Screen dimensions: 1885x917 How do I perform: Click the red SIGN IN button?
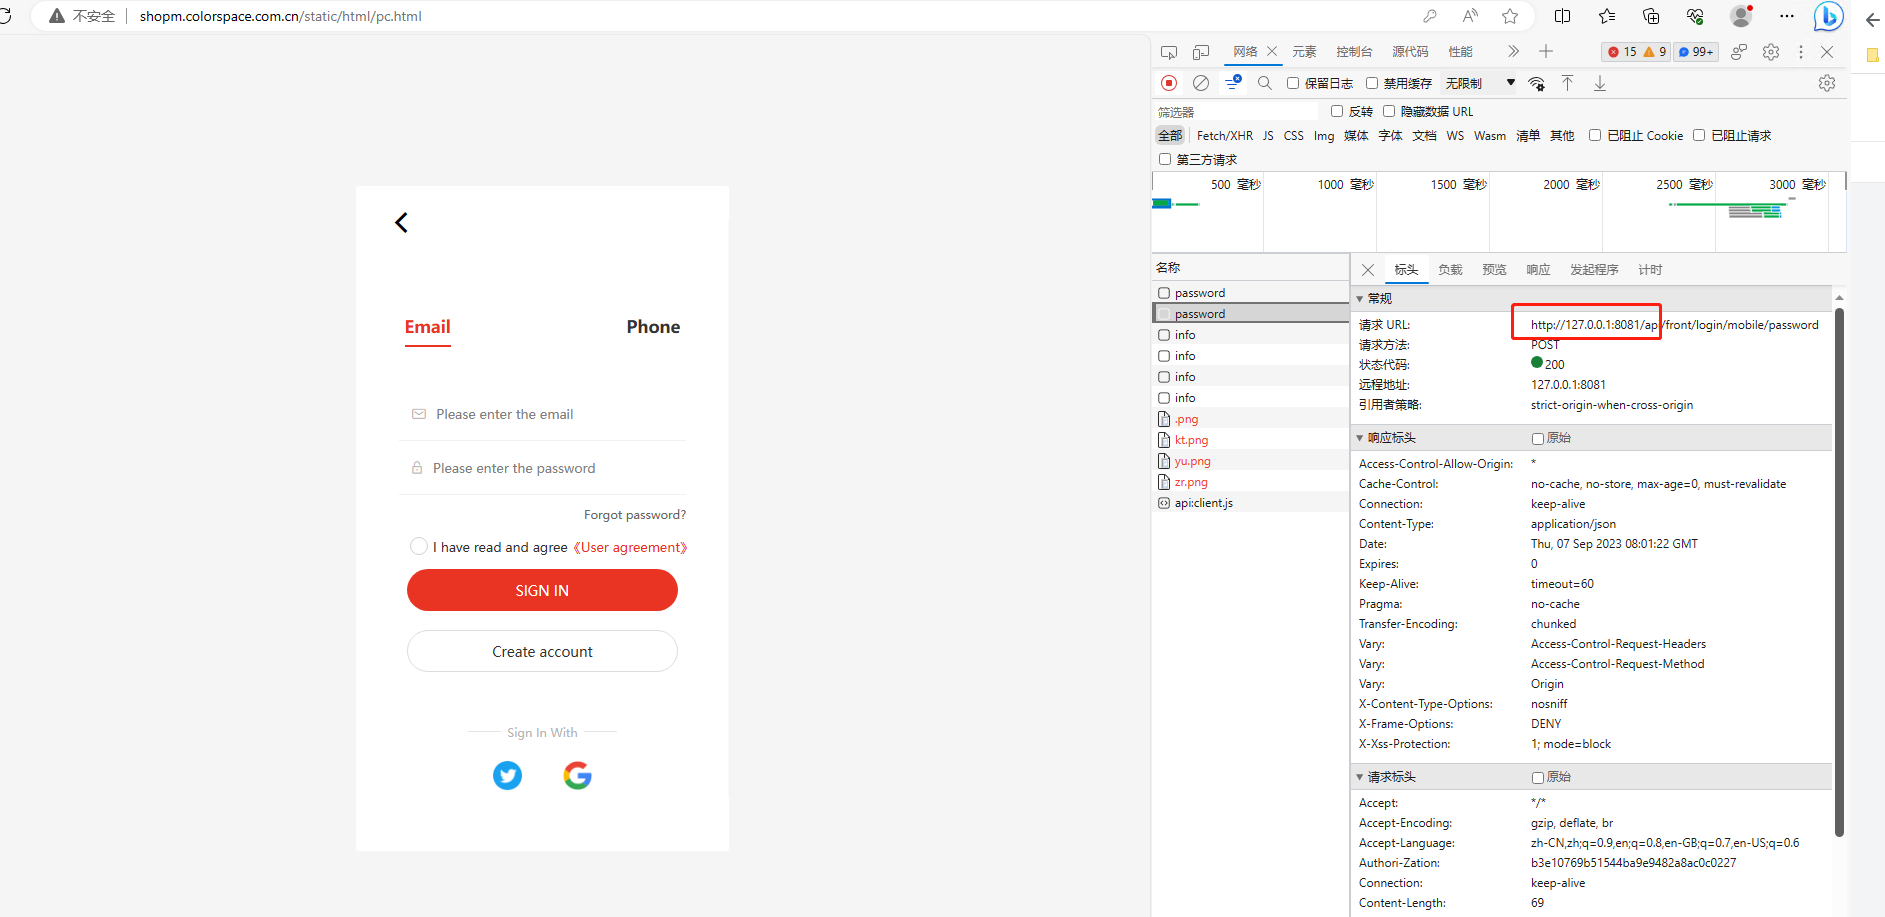542,590
